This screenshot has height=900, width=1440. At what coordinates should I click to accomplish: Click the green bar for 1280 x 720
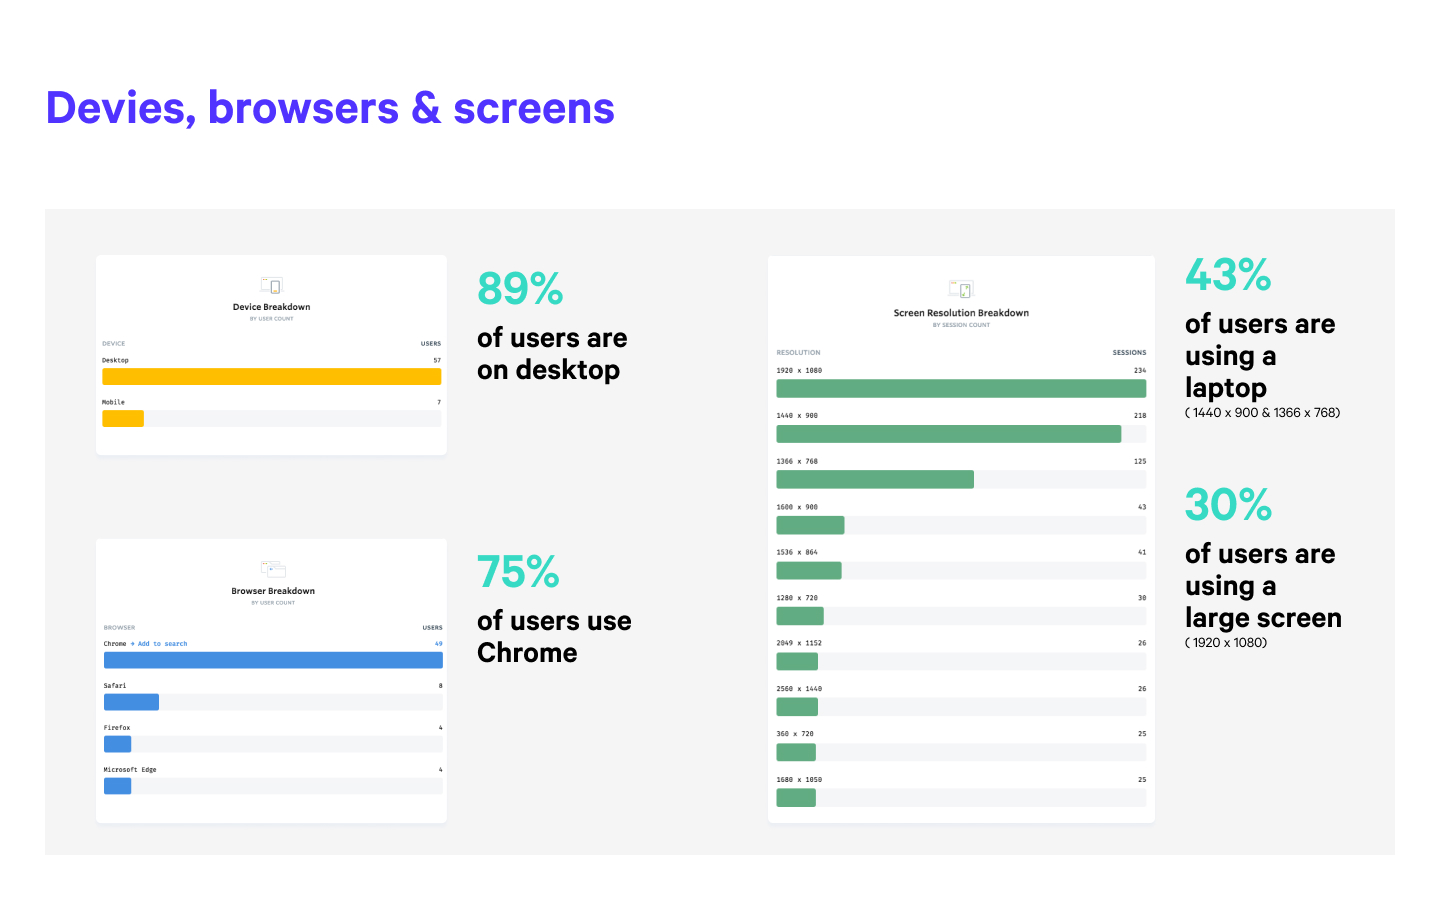[x=800, y=616]
